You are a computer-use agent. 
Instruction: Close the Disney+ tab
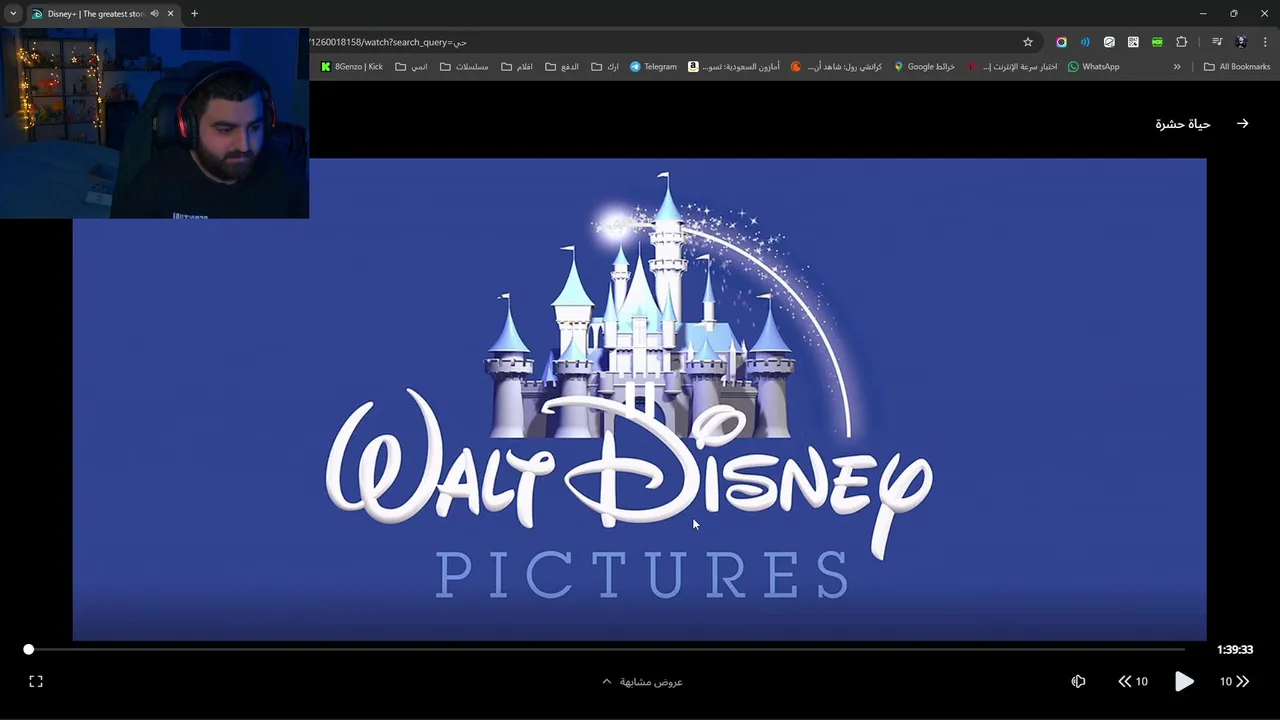[170, 14]
